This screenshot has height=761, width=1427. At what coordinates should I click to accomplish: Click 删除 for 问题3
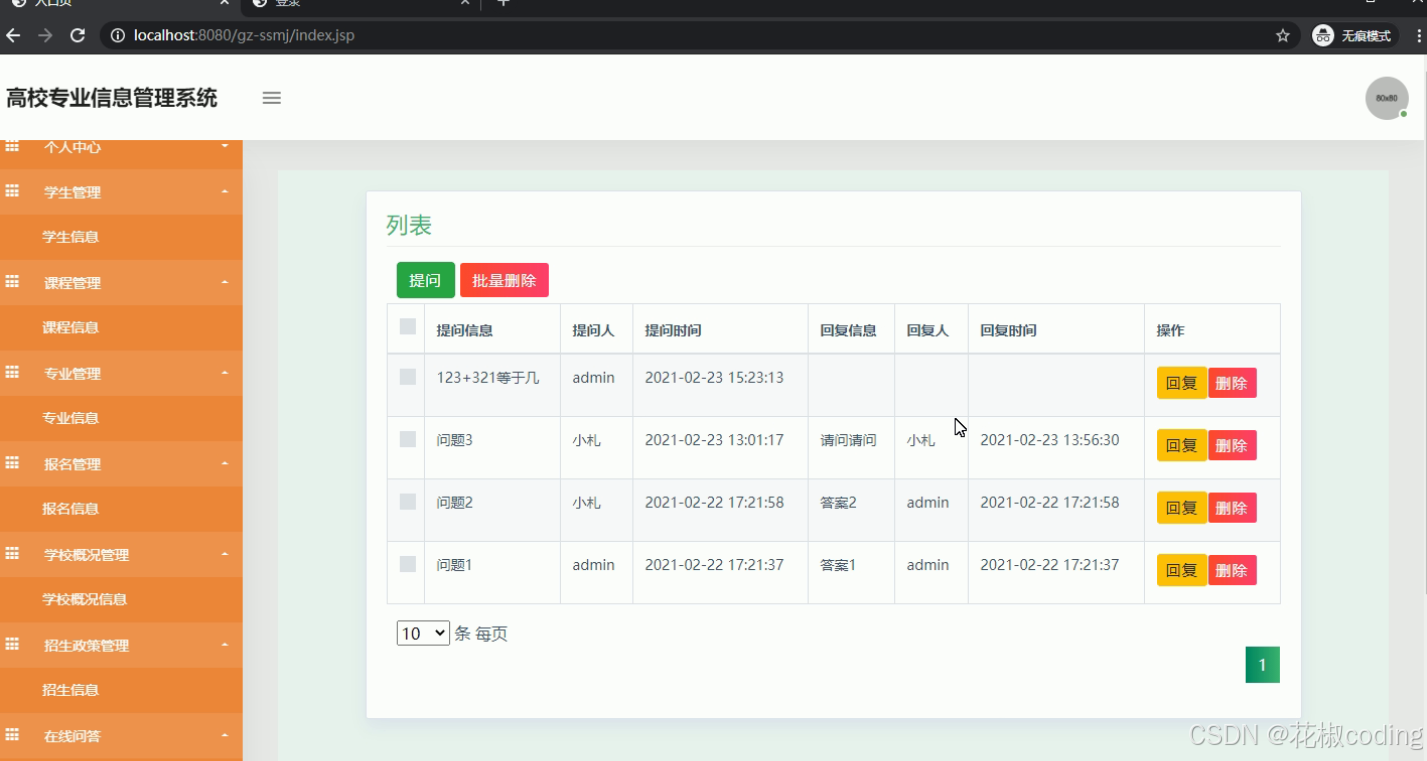1232,445
